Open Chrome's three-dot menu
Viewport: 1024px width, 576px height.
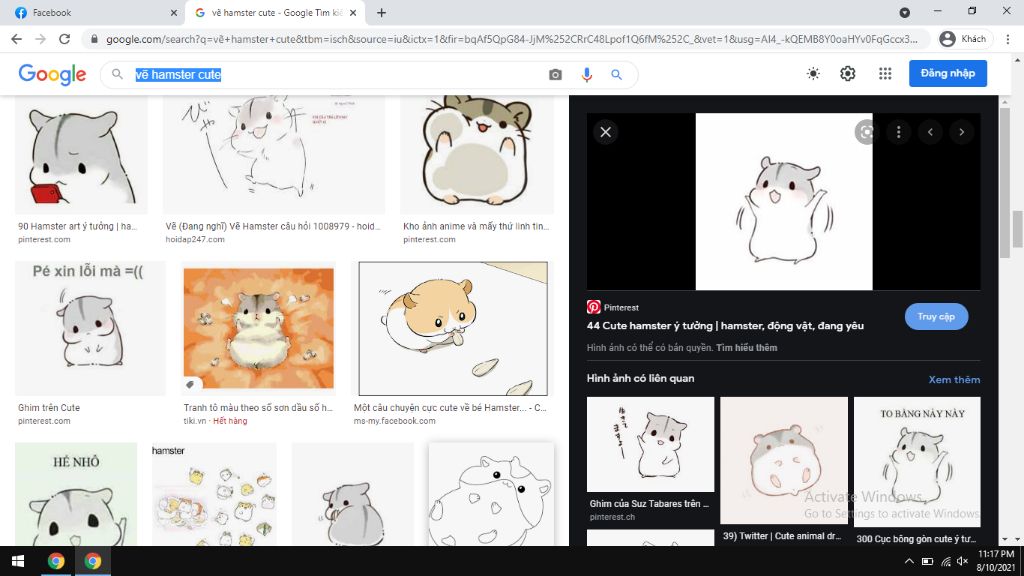1008,39
